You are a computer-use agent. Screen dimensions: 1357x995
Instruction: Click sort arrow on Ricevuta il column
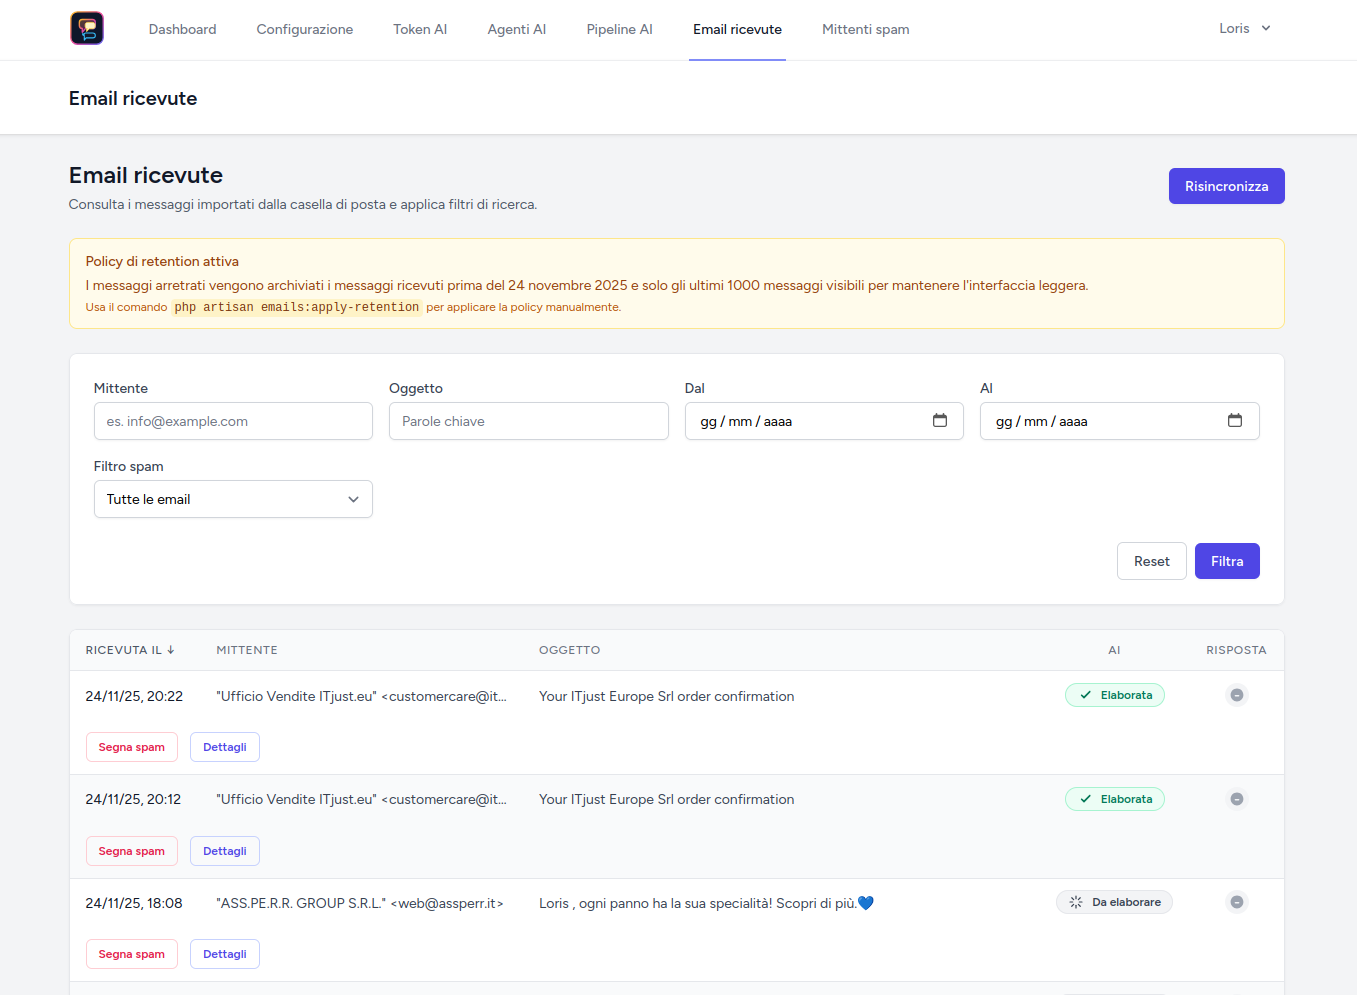click(x=171, y=650)
